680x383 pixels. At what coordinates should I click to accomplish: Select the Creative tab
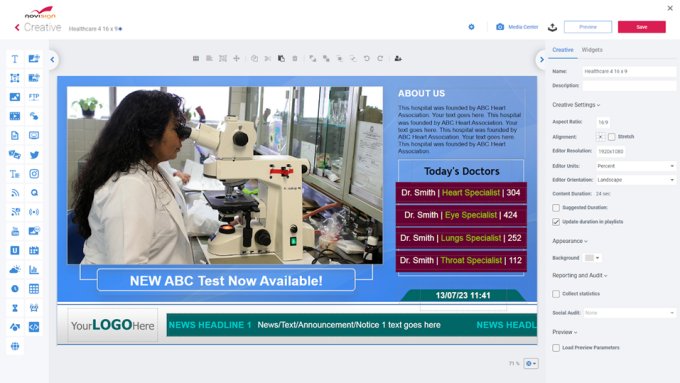pos(562,50)
